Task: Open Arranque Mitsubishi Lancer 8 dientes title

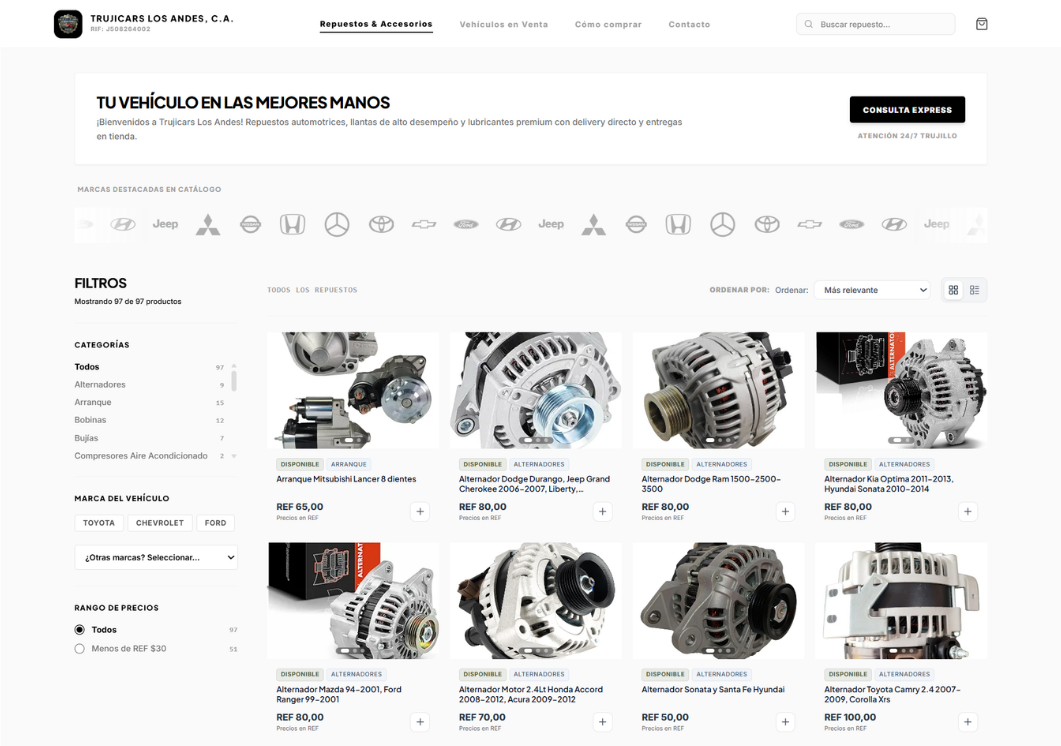Action: (346, 479)
